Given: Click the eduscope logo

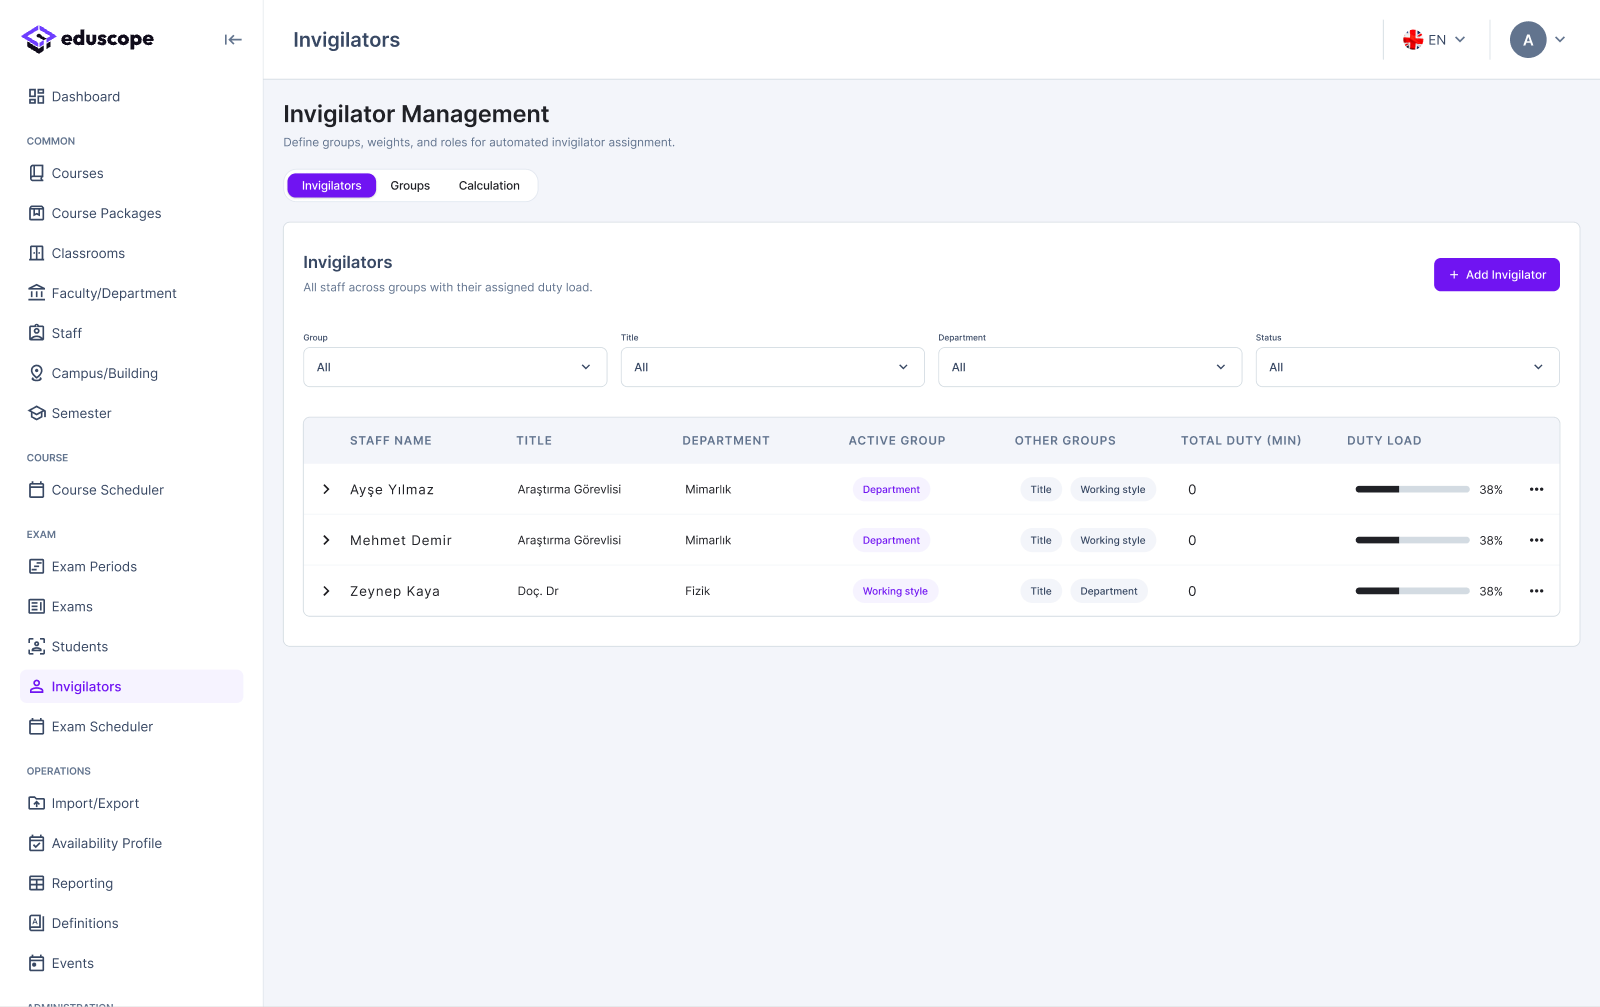Looking at the screenshot, I should pos(88,39).
